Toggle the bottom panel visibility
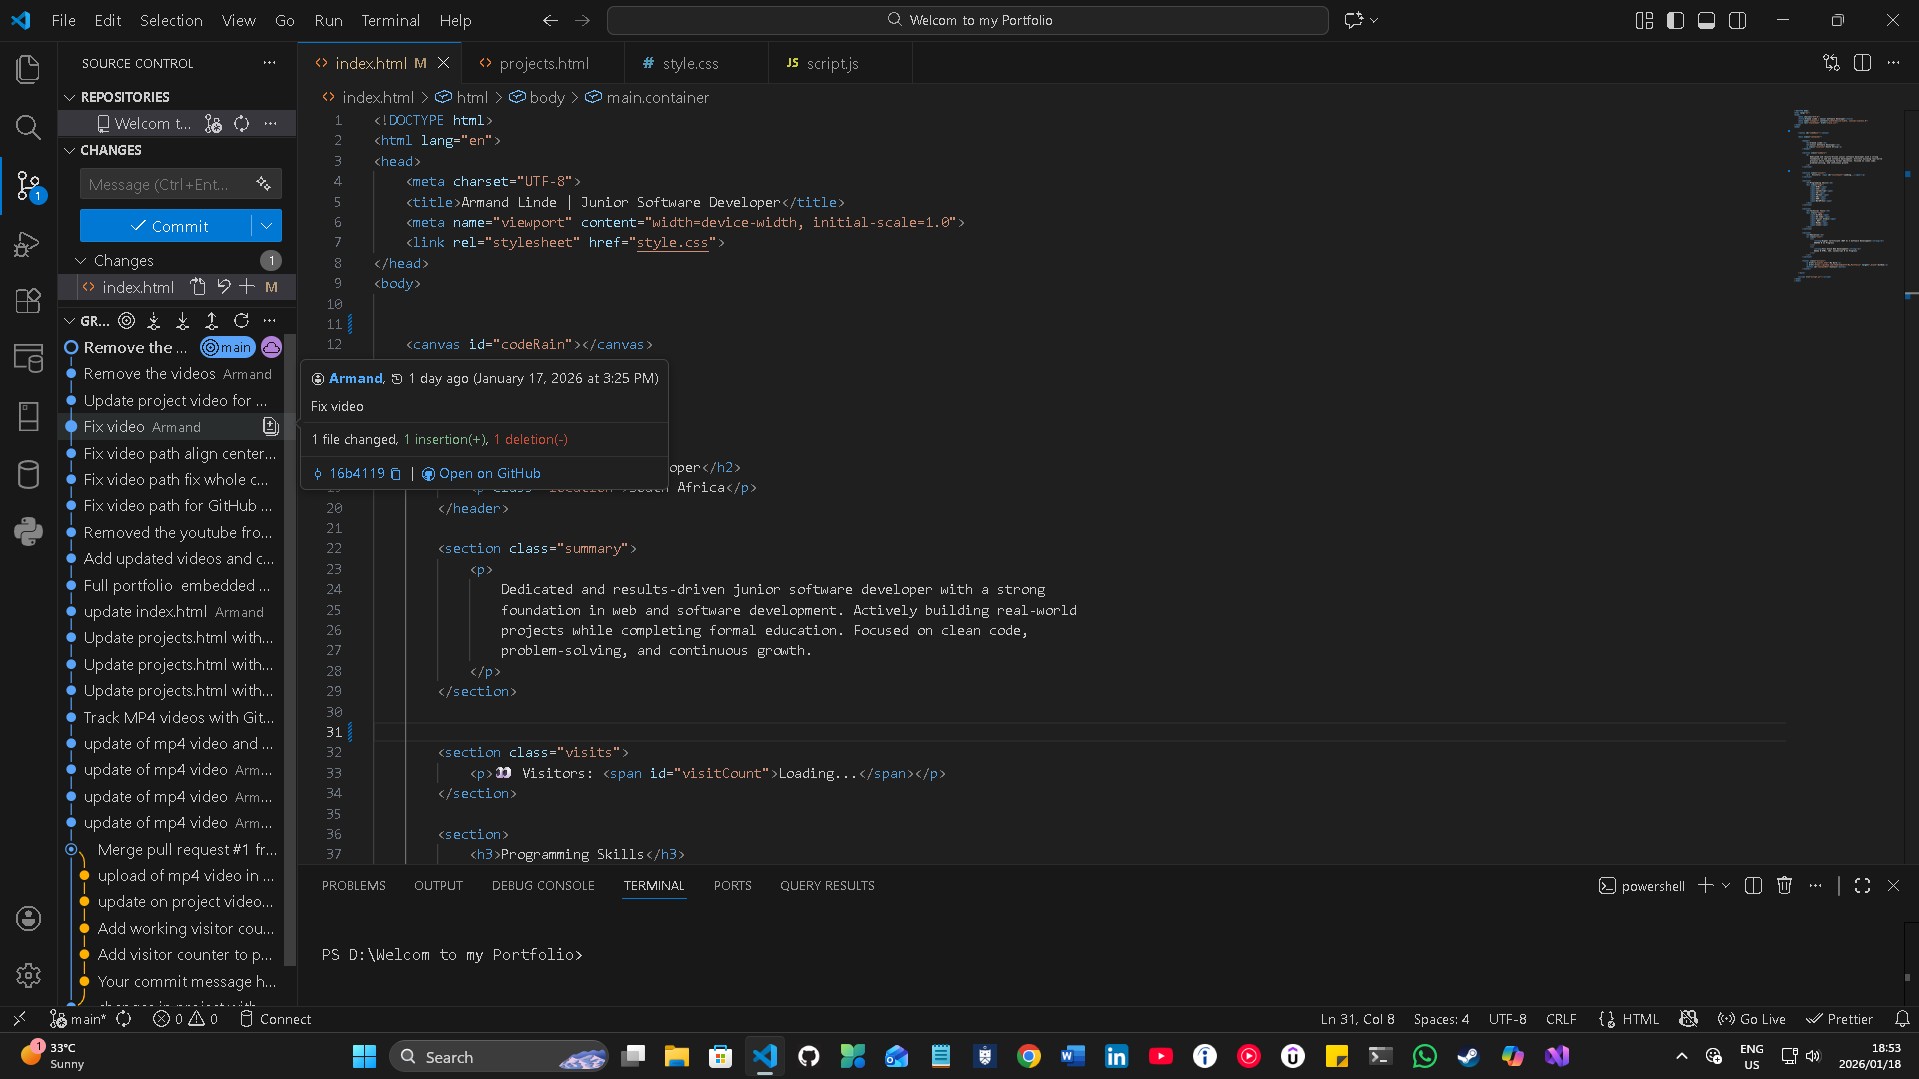Image resolution: width=1919 pixels, height=1079 pixels. click(1706, 20)
